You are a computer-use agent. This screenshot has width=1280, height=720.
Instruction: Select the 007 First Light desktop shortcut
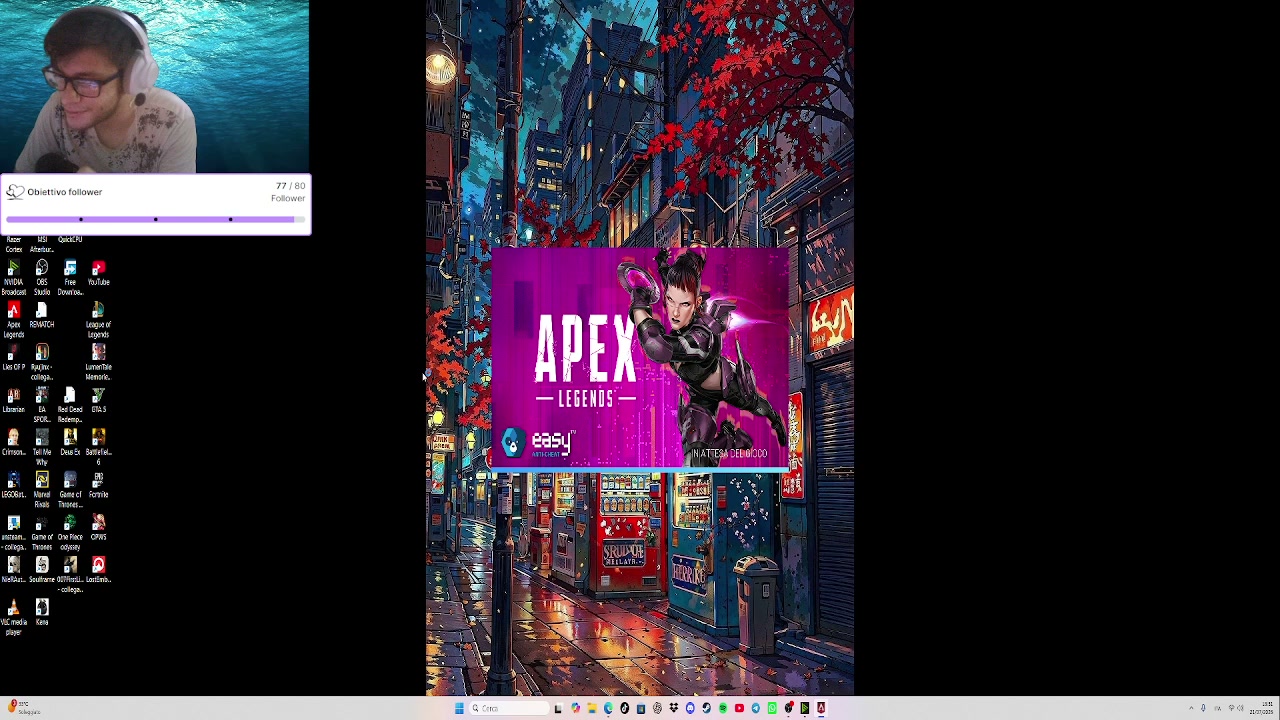[70, 576]
